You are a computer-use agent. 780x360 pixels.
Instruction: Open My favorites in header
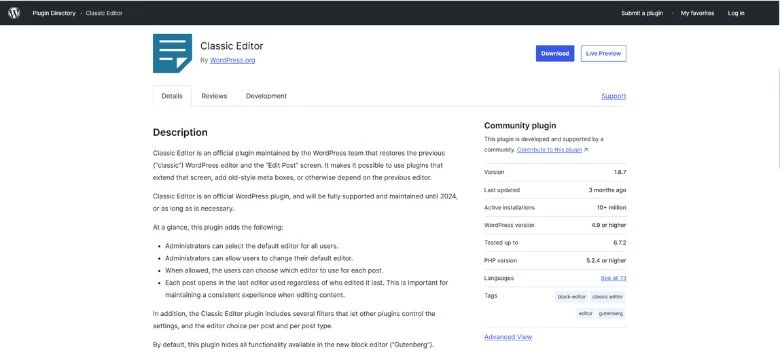697,13
